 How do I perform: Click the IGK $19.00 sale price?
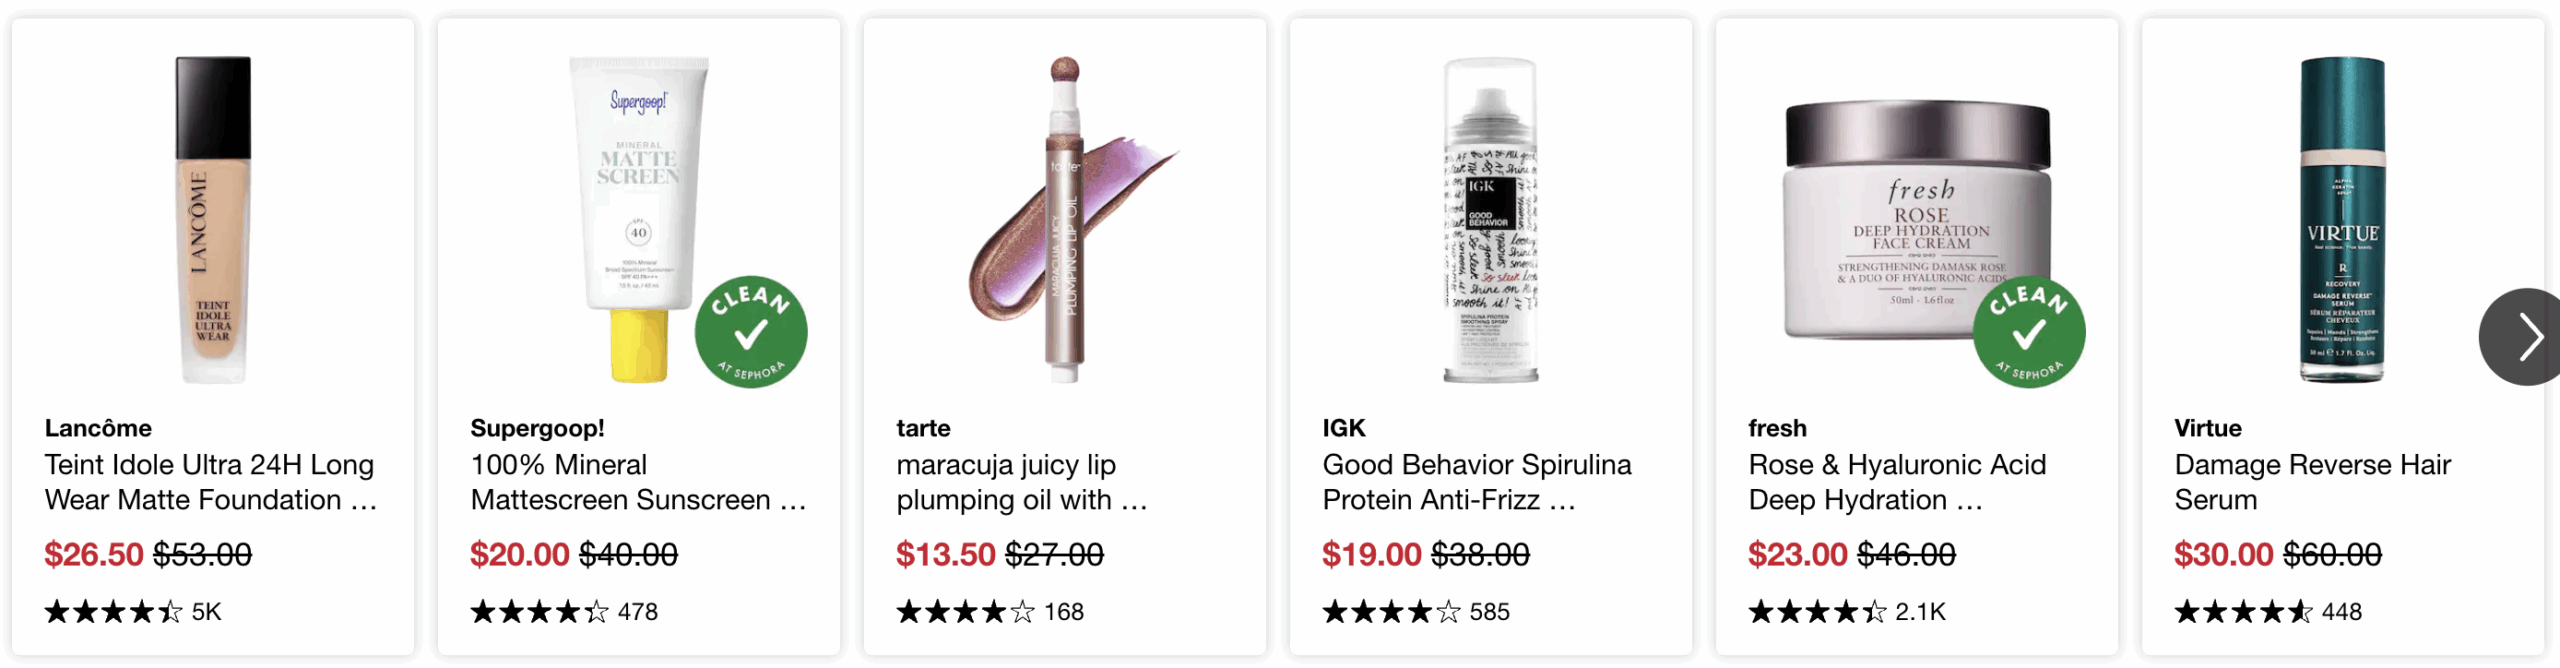coord(1371,554)
